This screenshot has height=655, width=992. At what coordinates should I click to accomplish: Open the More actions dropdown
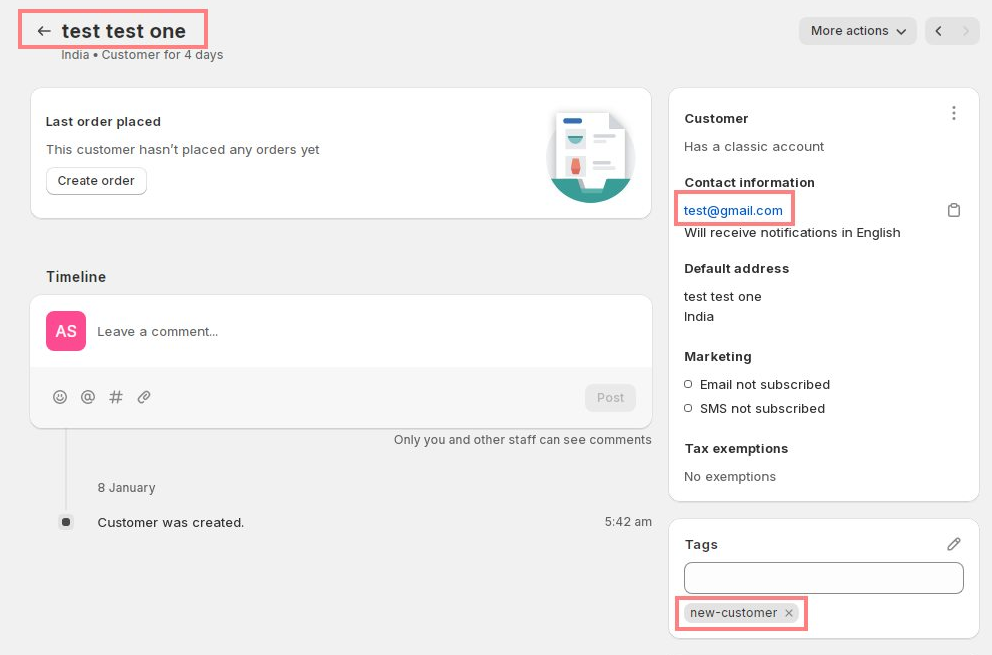[857, 31]
